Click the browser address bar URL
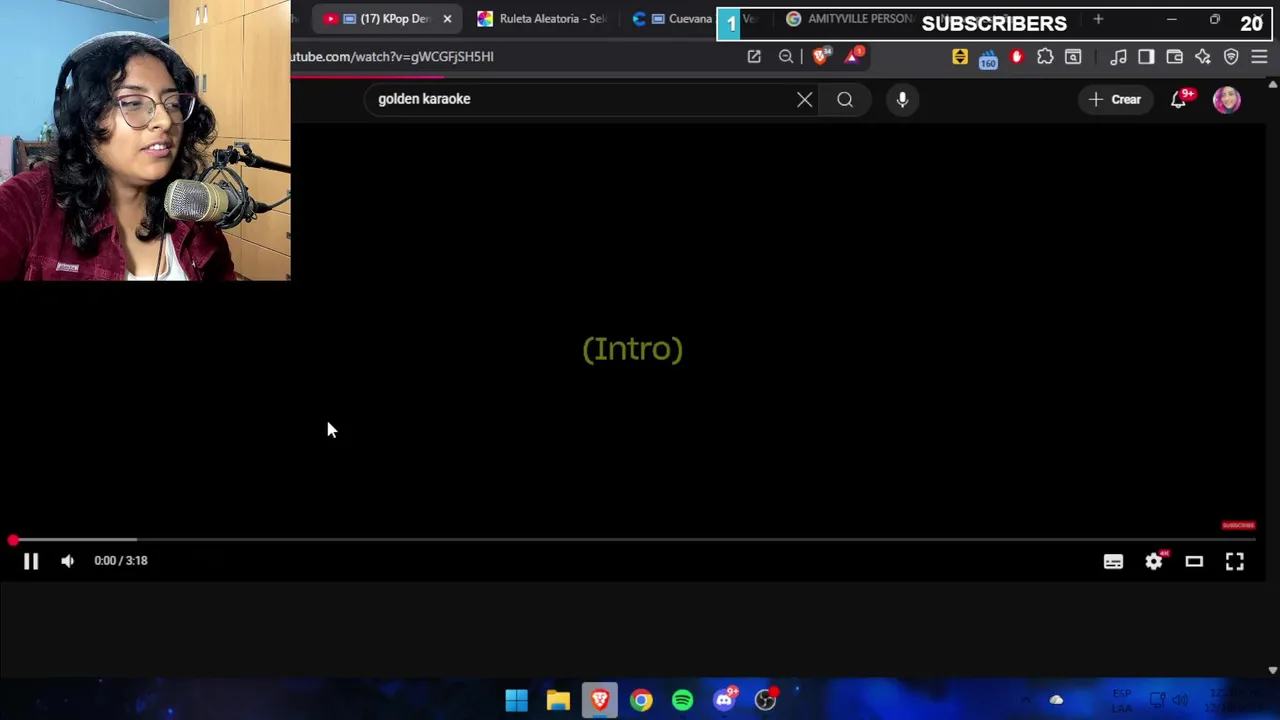The image size is (1280, 720). pyautogui.click(x=392, y=57)
